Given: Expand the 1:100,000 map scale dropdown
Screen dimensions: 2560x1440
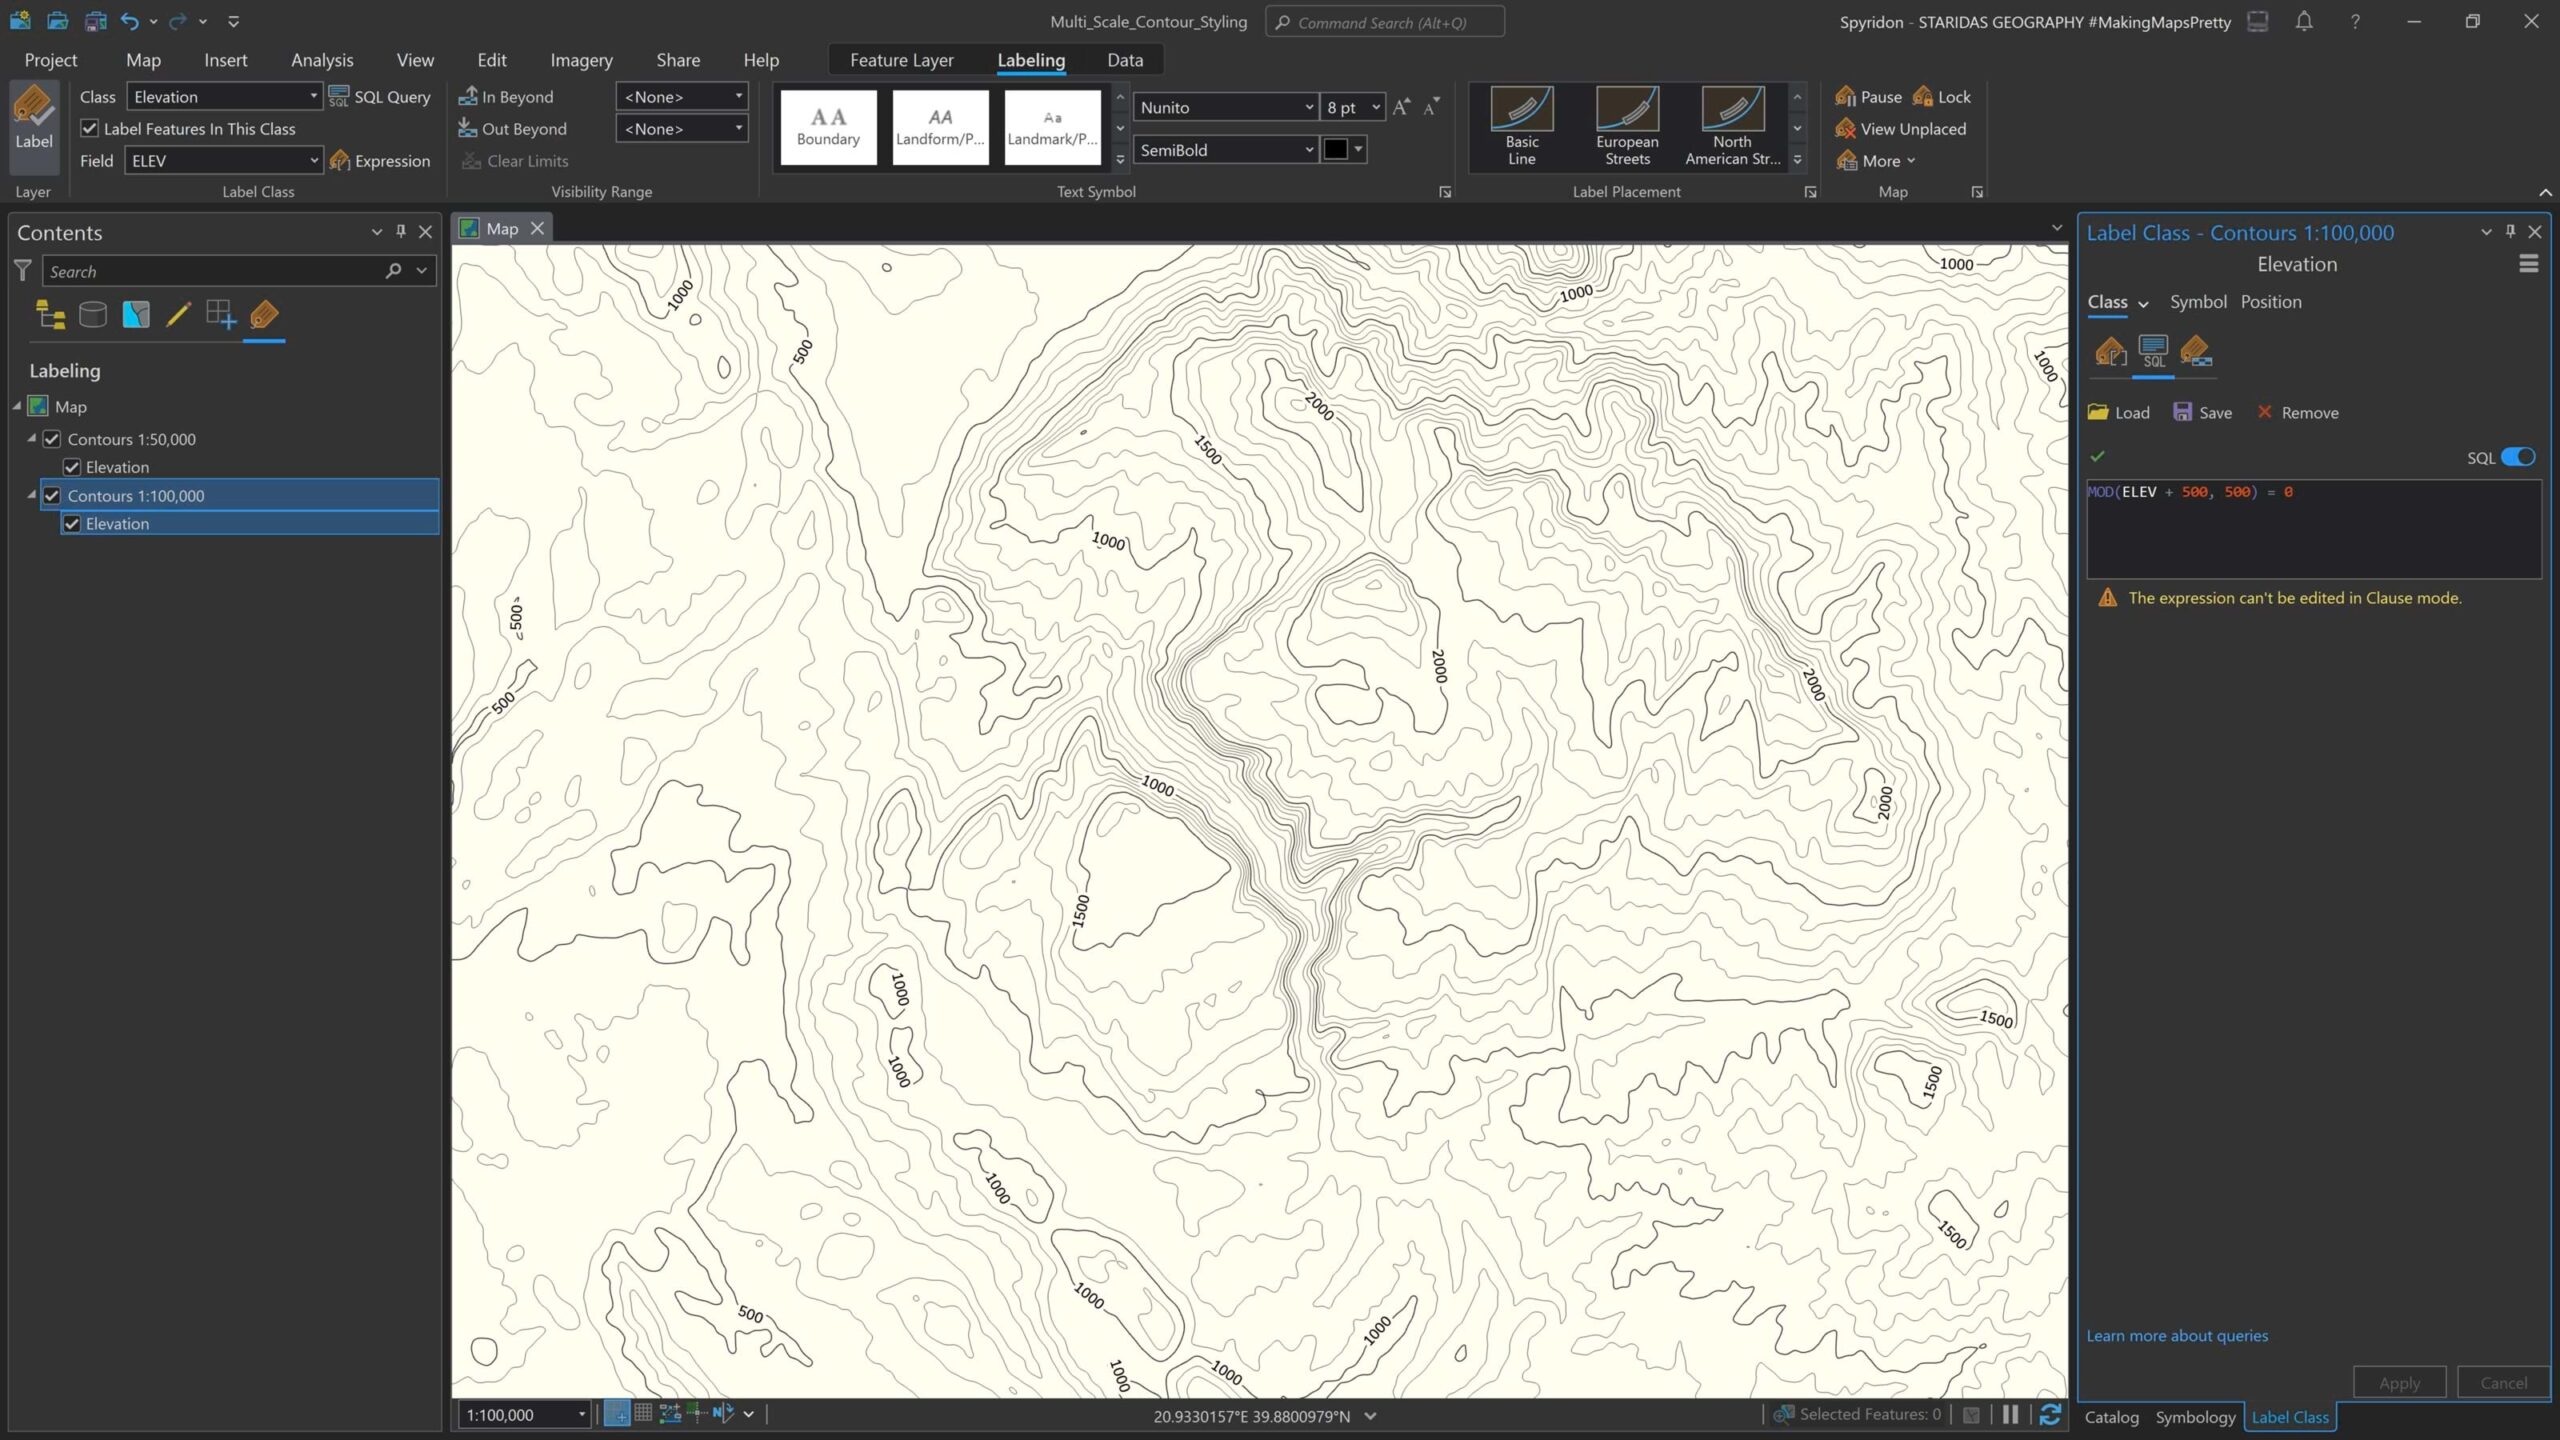Looking at the screenshot, I should [581, 1414].
